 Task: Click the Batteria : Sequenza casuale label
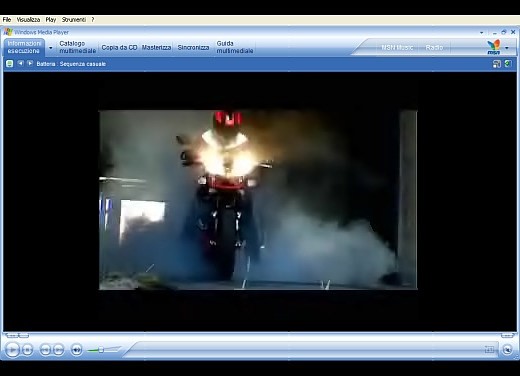(x=71, y=64)
